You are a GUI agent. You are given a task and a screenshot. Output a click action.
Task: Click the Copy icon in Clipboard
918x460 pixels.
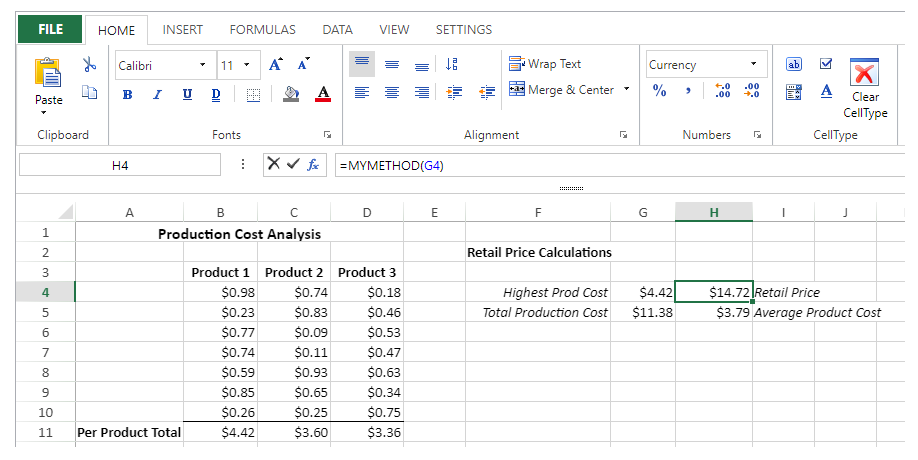click(89, 92)
